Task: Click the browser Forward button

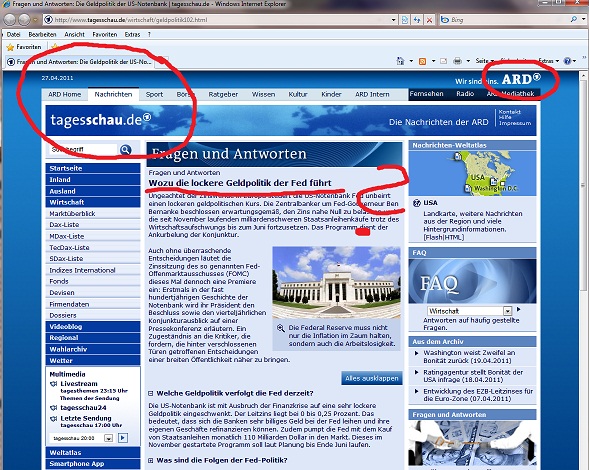Action: point(24,20)
